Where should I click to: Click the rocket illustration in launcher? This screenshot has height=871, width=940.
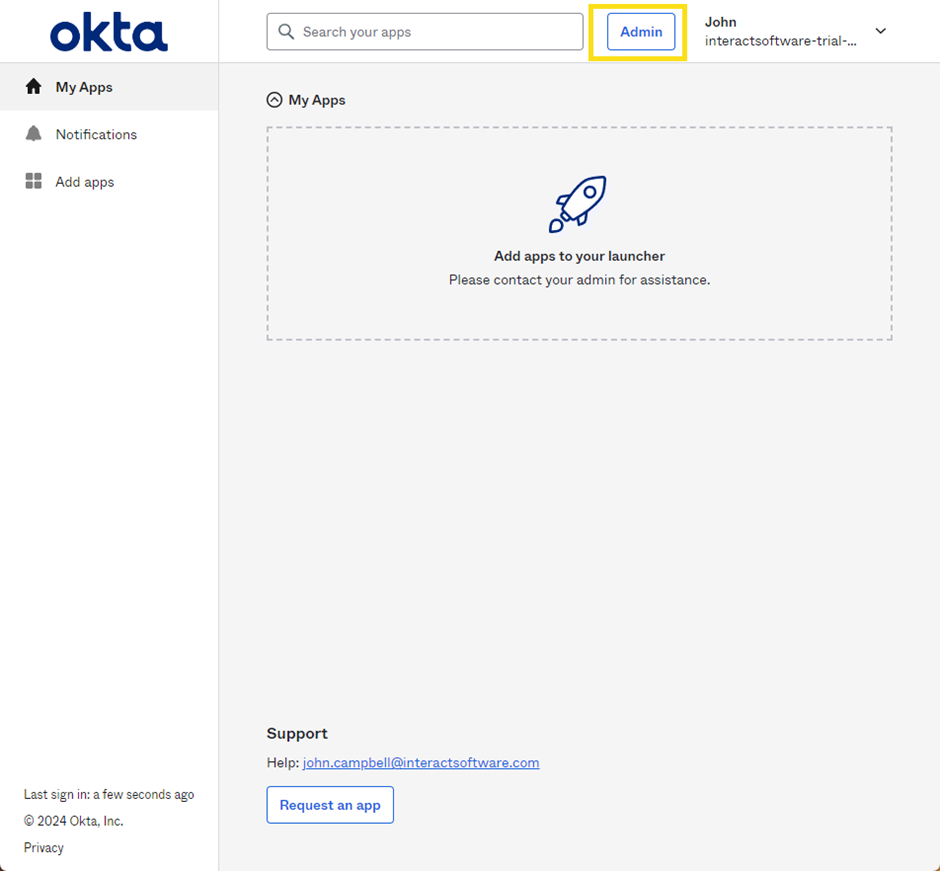click(x=578, y=204)
